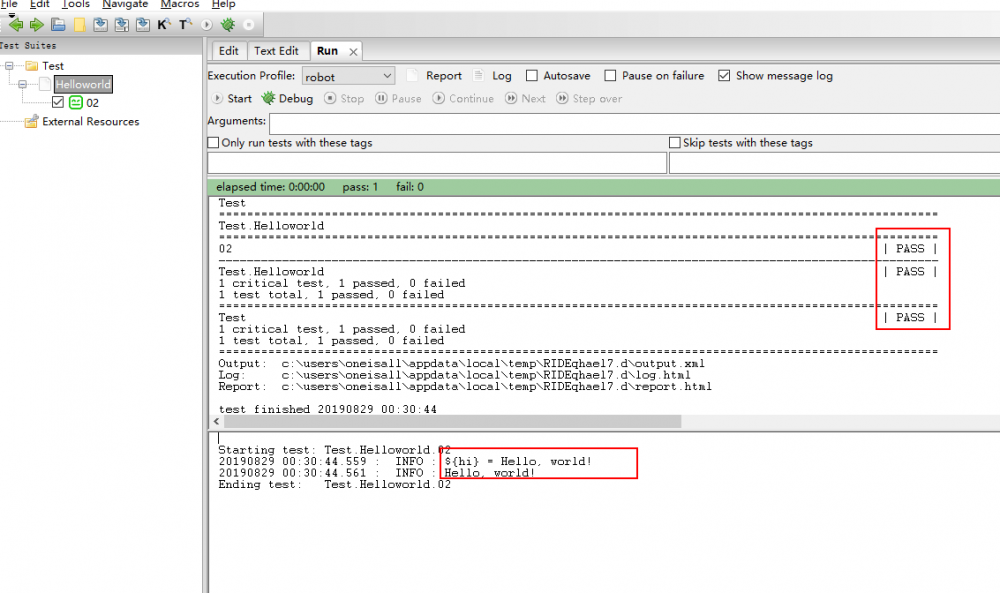Open the Execution Profile robot dropdown
The image size is (1000, 593).
[x=348, y=76]
